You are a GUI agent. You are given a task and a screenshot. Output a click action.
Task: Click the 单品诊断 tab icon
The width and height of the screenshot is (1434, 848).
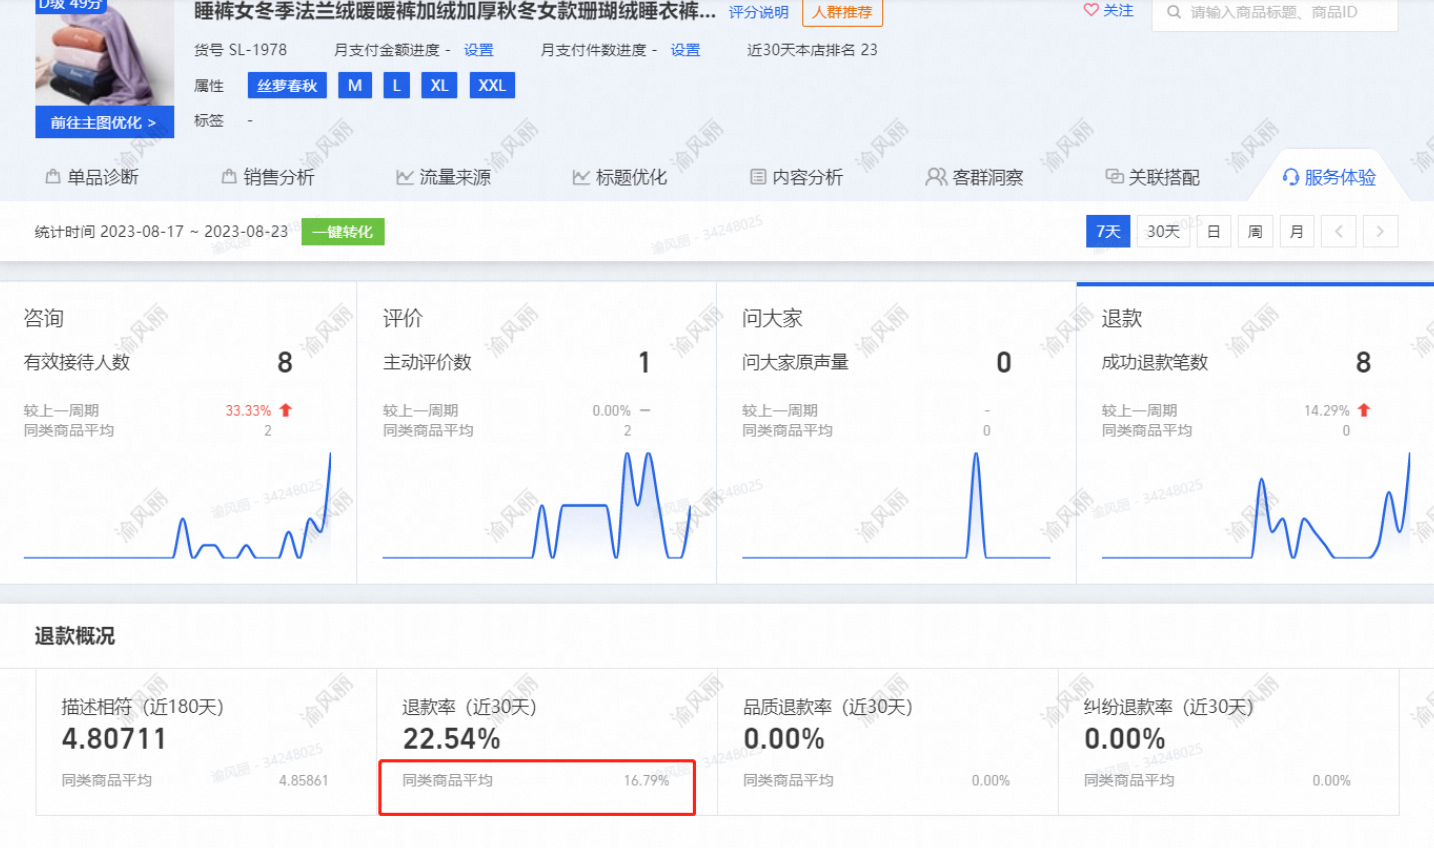(x=53, y=177)
